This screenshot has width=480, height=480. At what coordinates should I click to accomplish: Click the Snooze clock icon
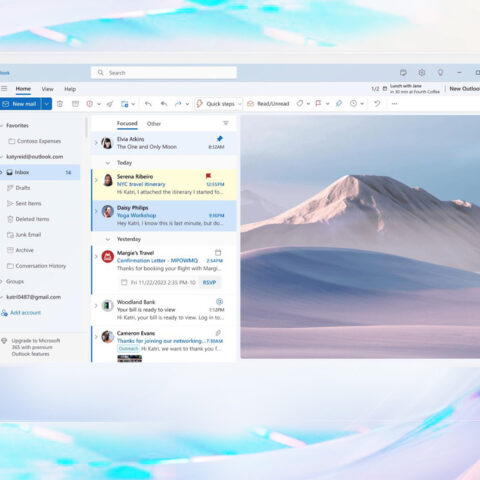[353, 104]
